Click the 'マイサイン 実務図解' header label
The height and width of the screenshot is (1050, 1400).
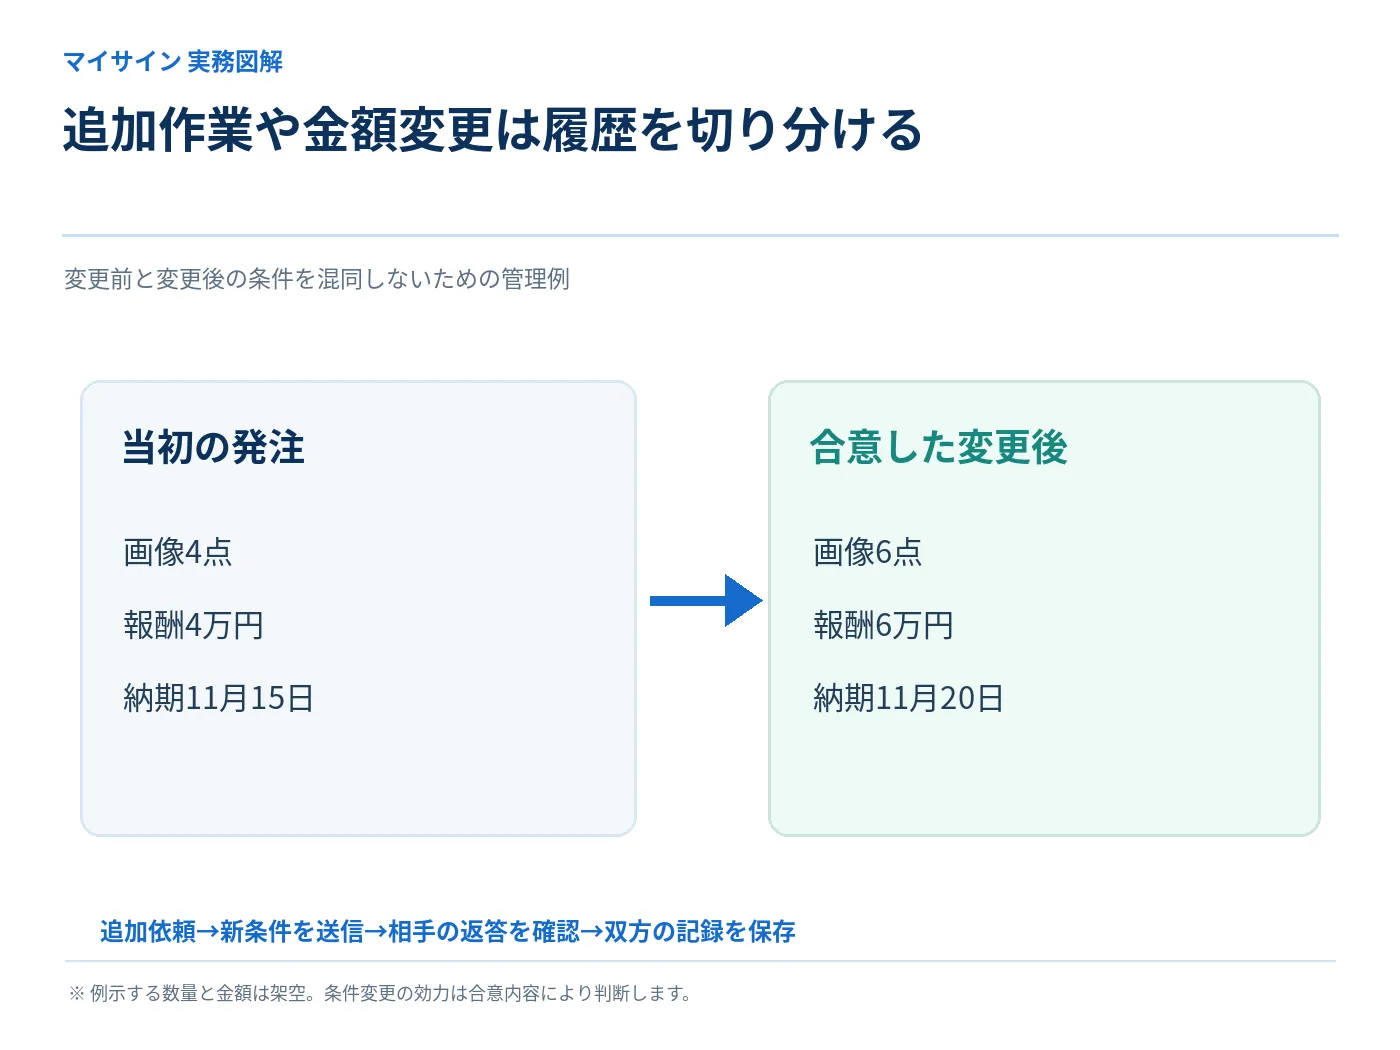[x=173, y=62]
